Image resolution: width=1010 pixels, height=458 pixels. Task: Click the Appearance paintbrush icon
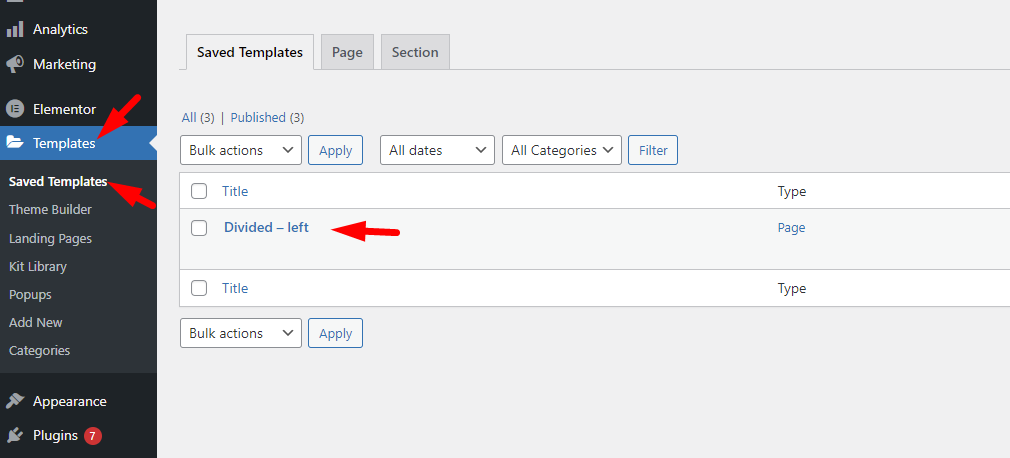click(15, 401)
